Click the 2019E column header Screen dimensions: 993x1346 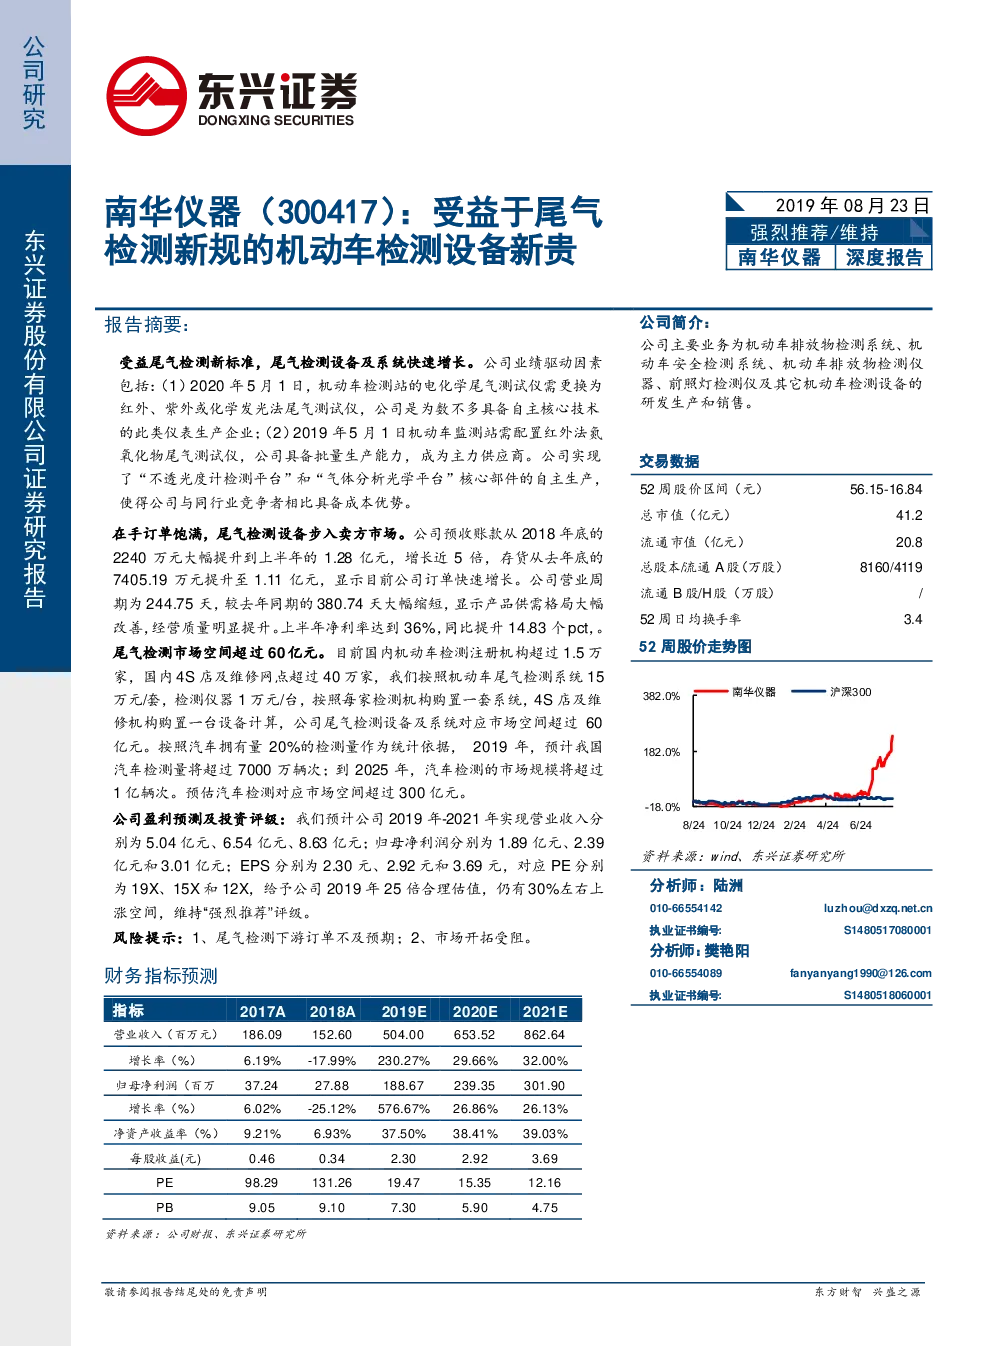pos(404,1011)
